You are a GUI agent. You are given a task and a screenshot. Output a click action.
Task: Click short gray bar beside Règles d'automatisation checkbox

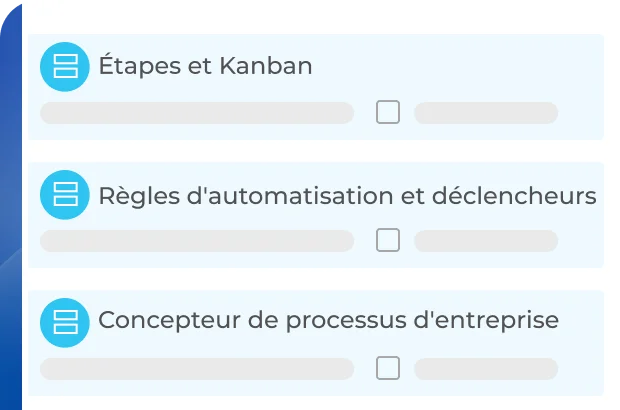[486, 241]
